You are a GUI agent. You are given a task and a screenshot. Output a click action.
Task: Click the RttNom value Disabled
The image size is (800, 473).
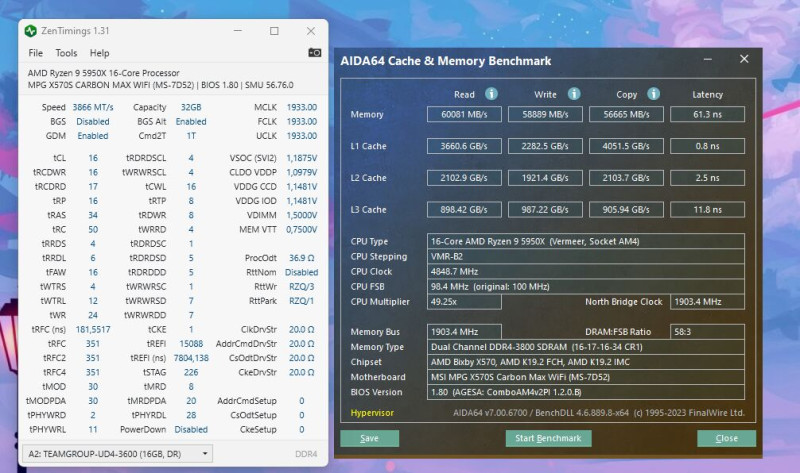[302, 272]
